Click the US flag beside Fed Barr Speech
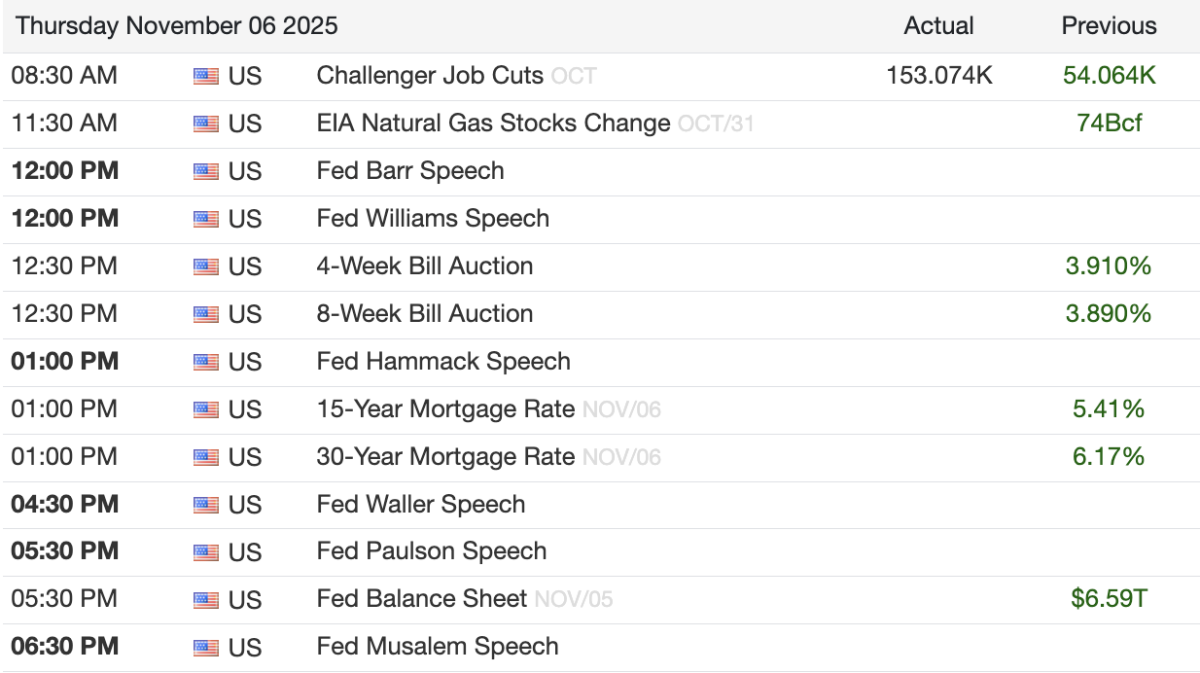The image size is (1200, 673). click(206, 171)
